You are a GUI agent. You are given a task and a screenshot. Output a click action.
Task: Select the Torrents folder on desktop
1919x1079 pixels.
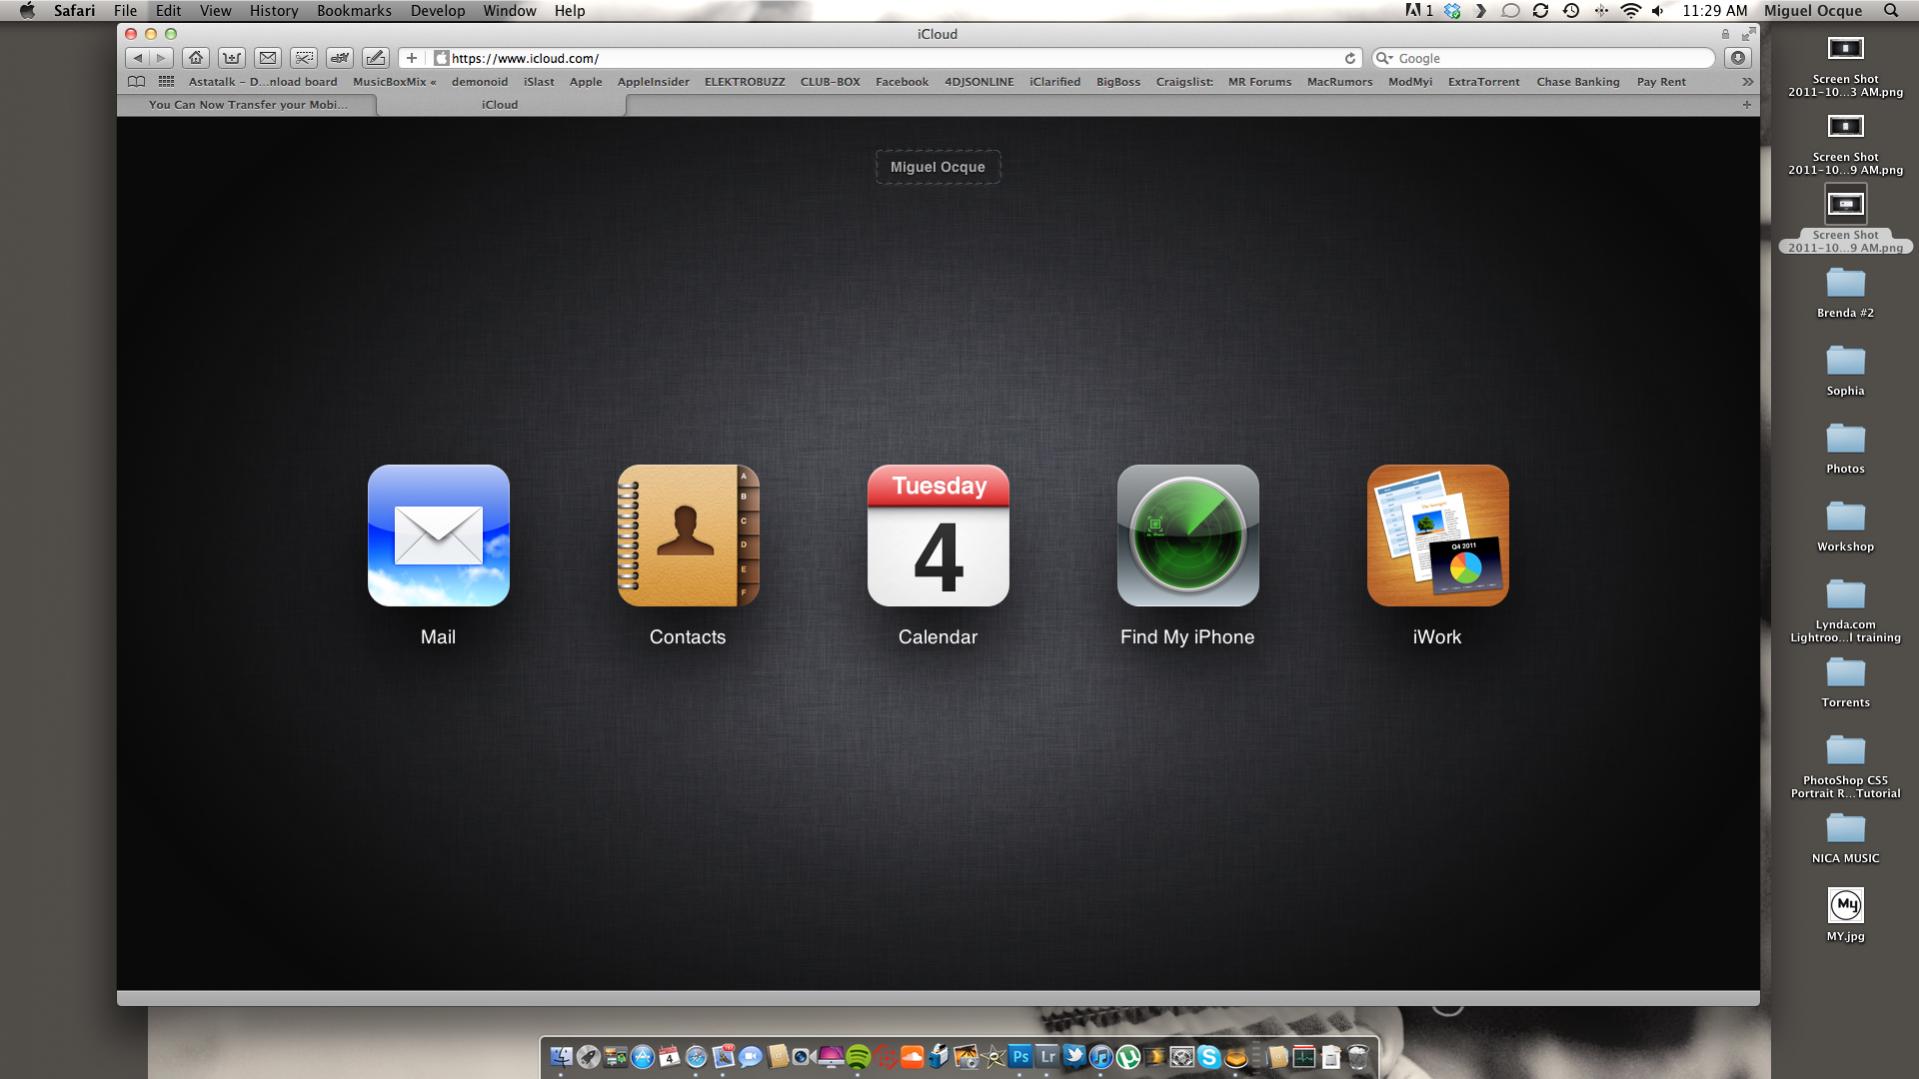tap(1846, 682)
